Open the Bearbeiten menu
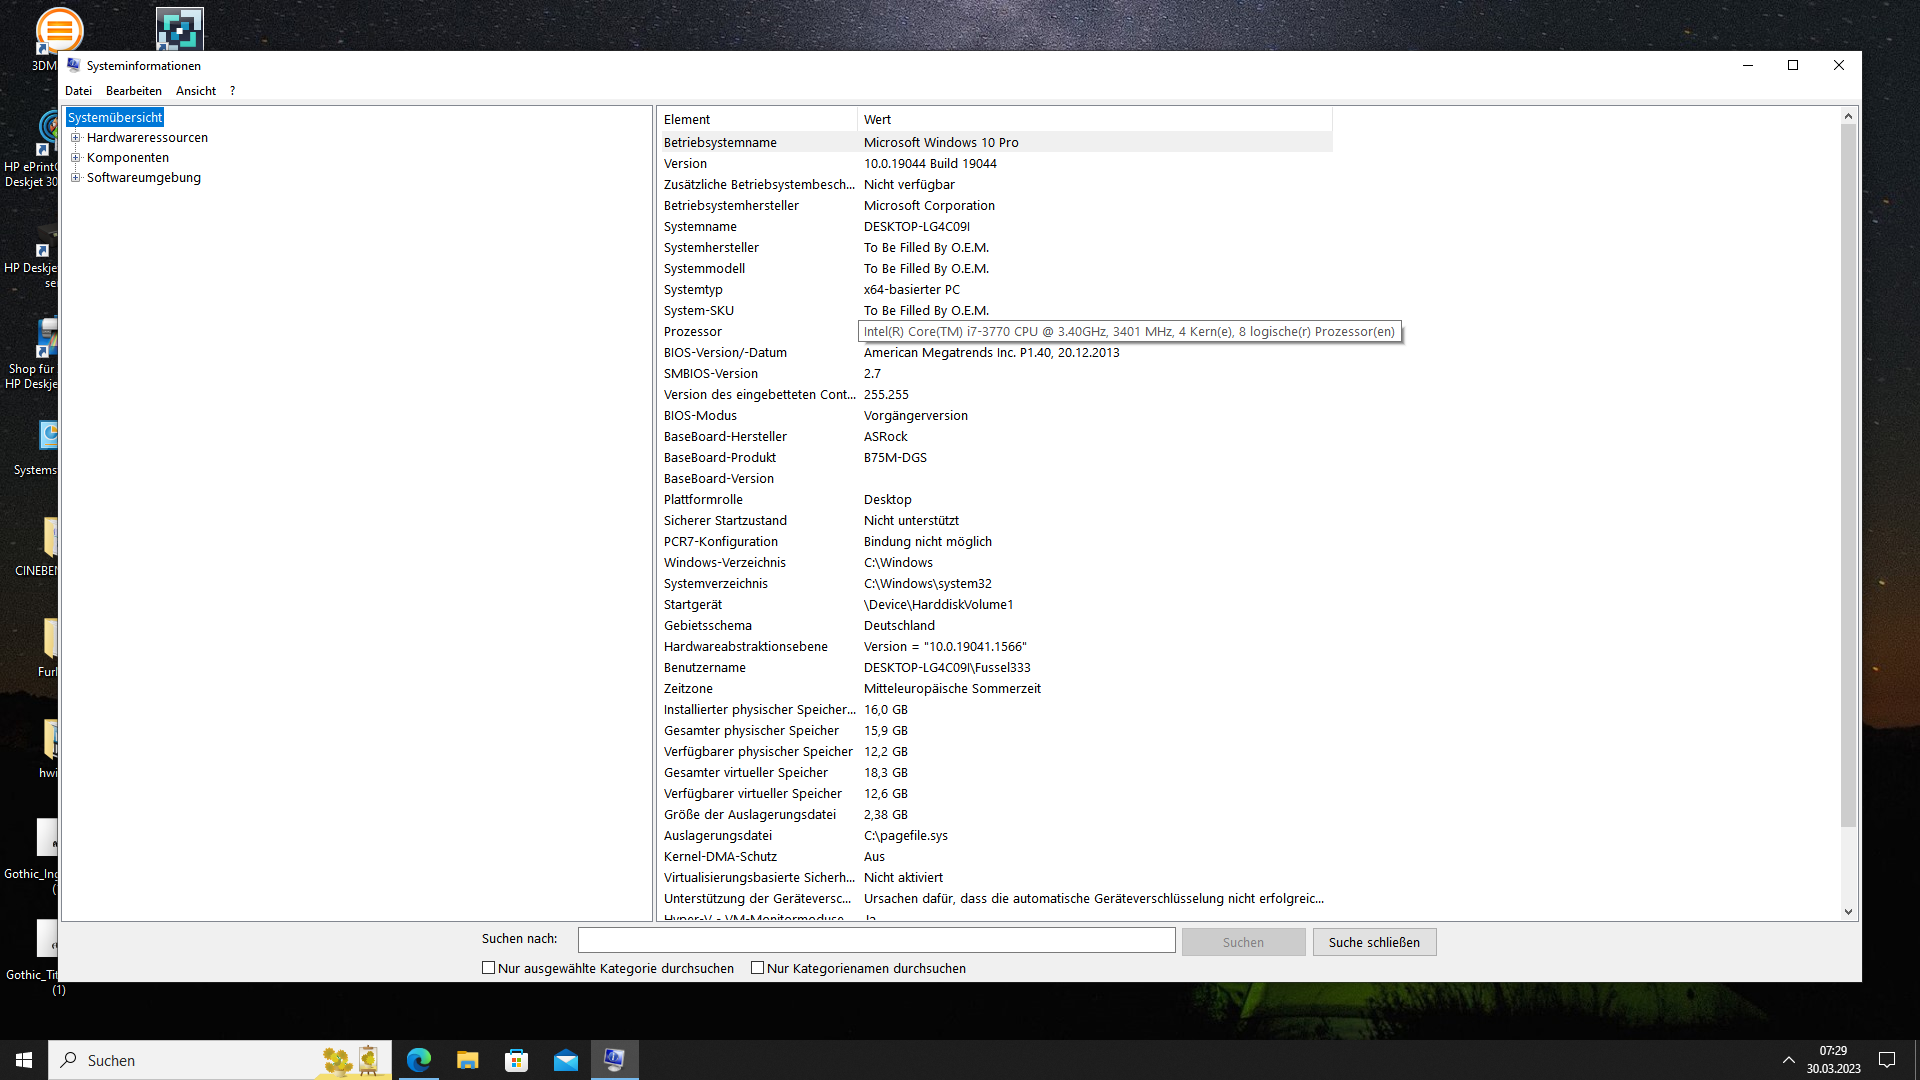The image size is (1920, 1080). pyautogui.click(x=134, y=91)
